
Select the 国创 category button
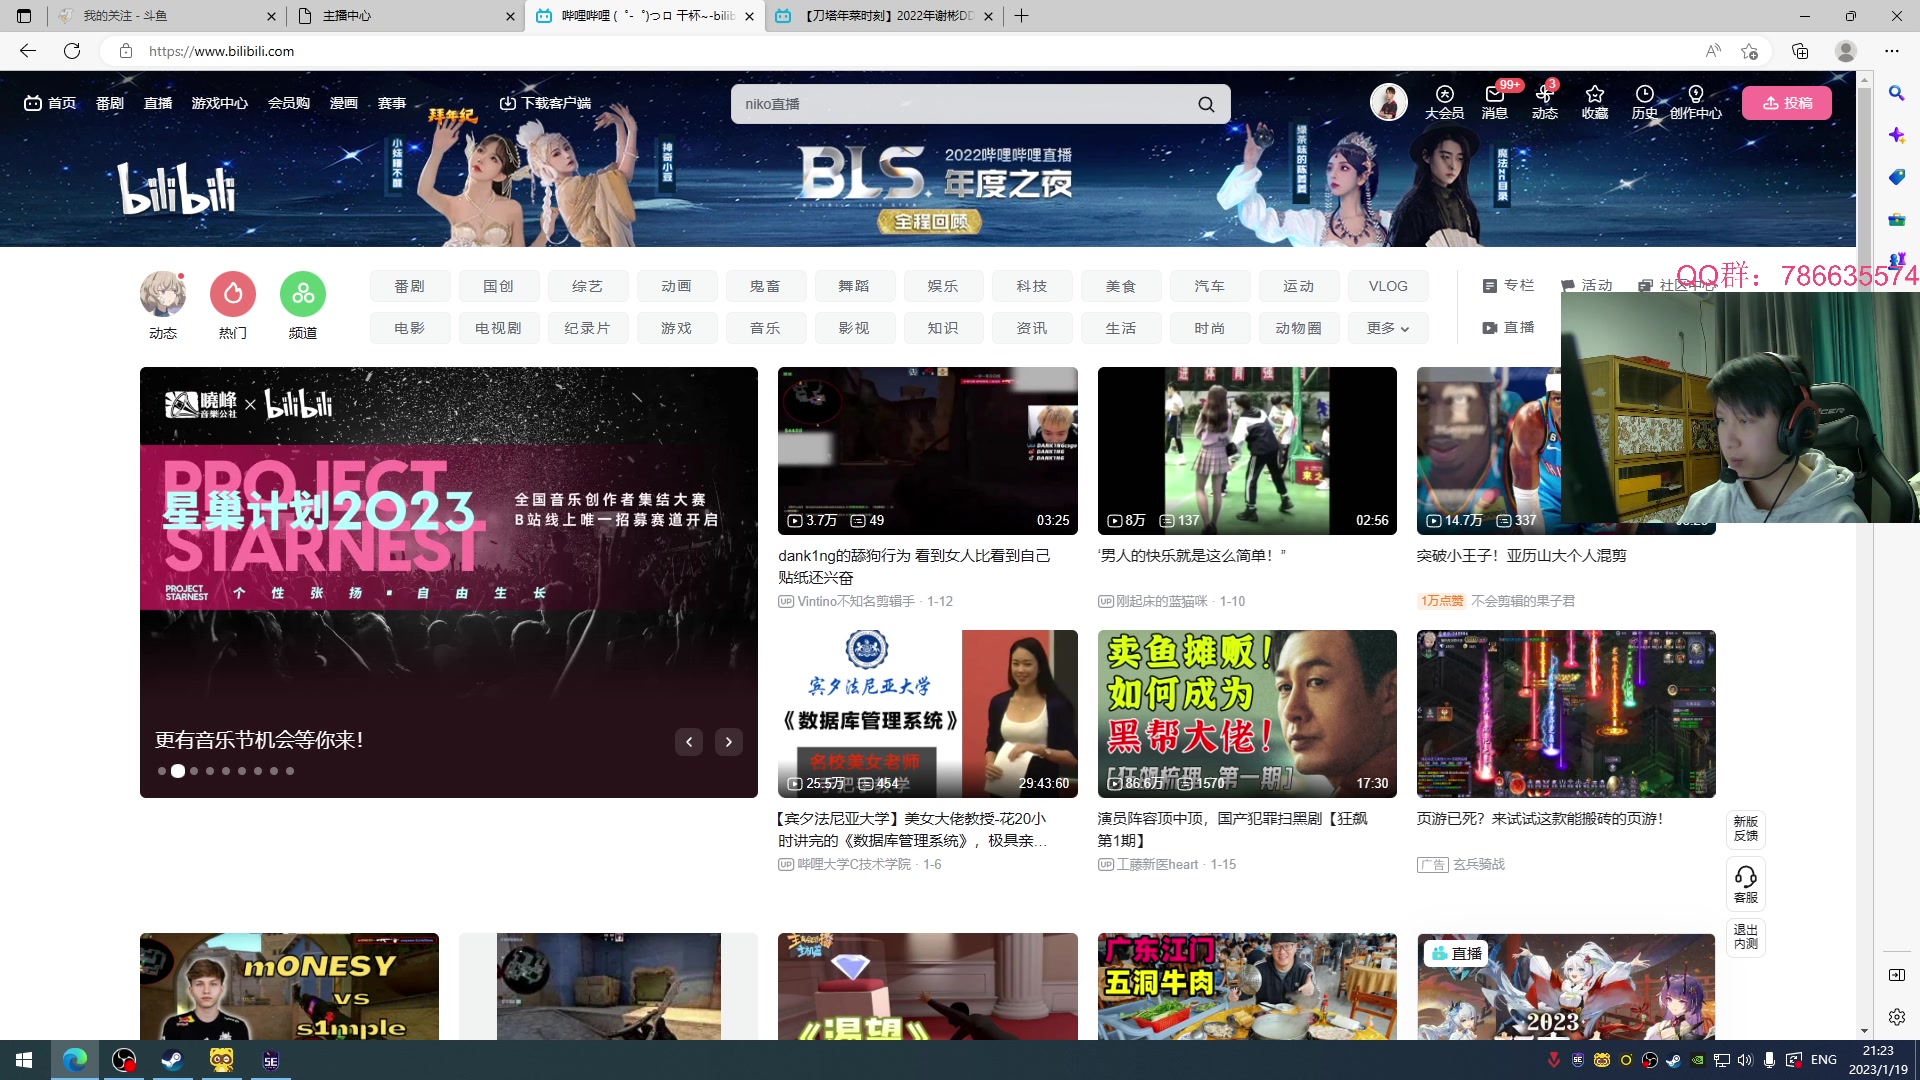tap(498, 286)
